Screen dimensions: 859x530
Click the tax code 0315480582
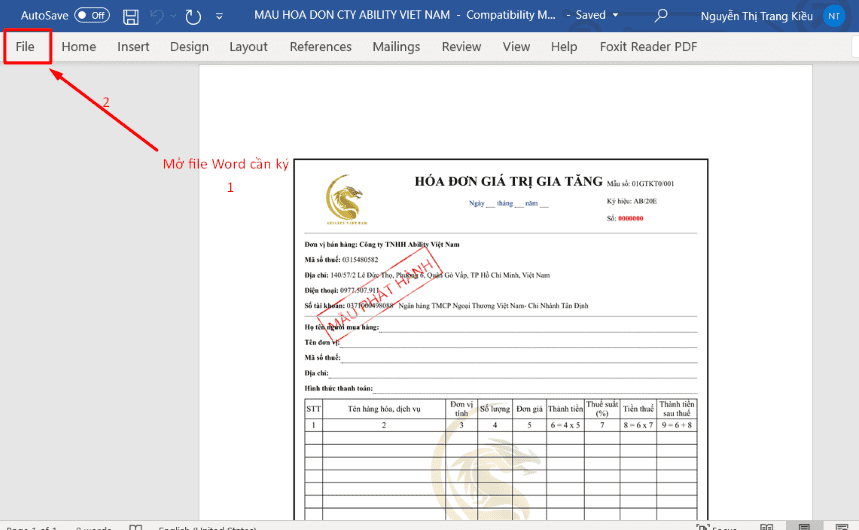(360, 260)
